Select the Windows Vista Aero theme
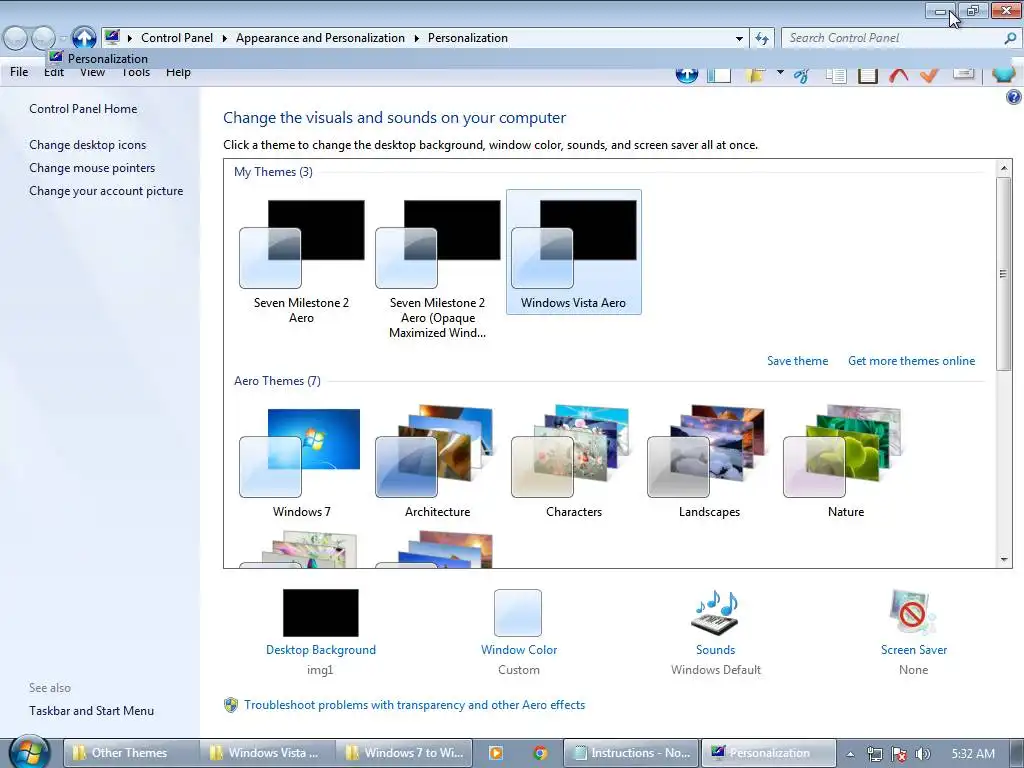The height and width of the screenshot is (768, 1024). [x=573, y=252]
